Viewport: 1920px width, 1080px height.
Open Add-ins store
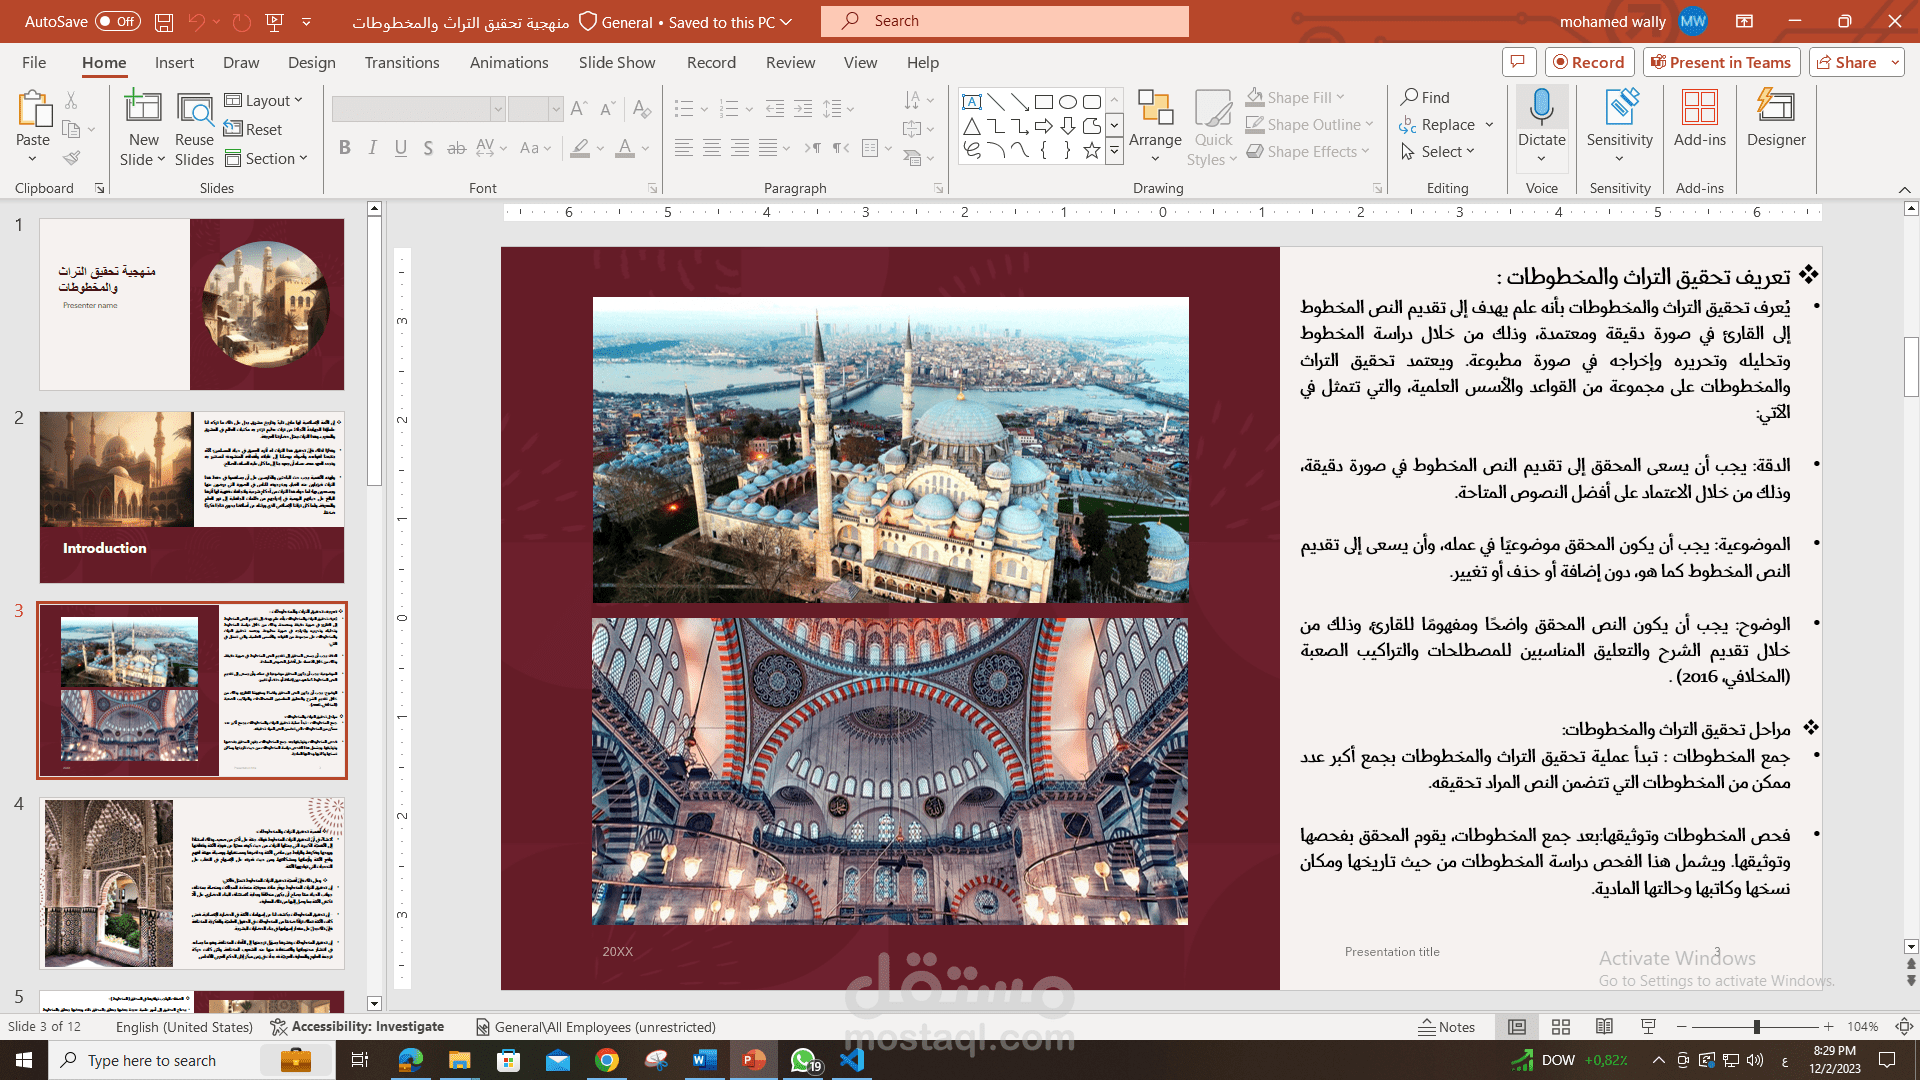pyautogui.click(x=1700, y=119)
